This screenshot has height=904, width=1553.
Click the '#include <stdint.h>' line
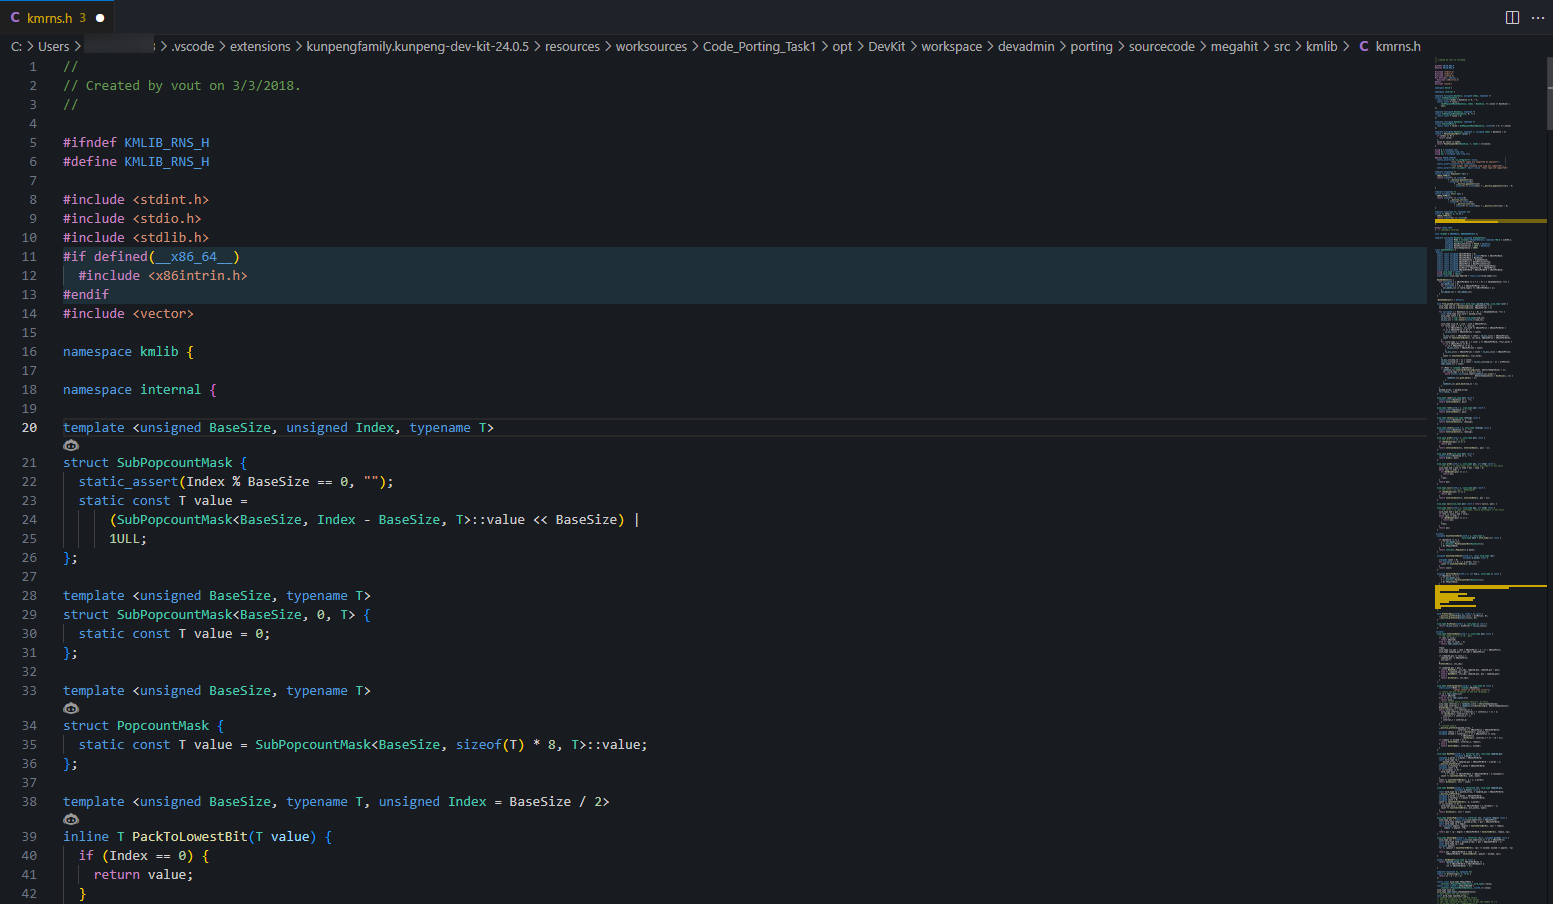(x=136, y=199)
